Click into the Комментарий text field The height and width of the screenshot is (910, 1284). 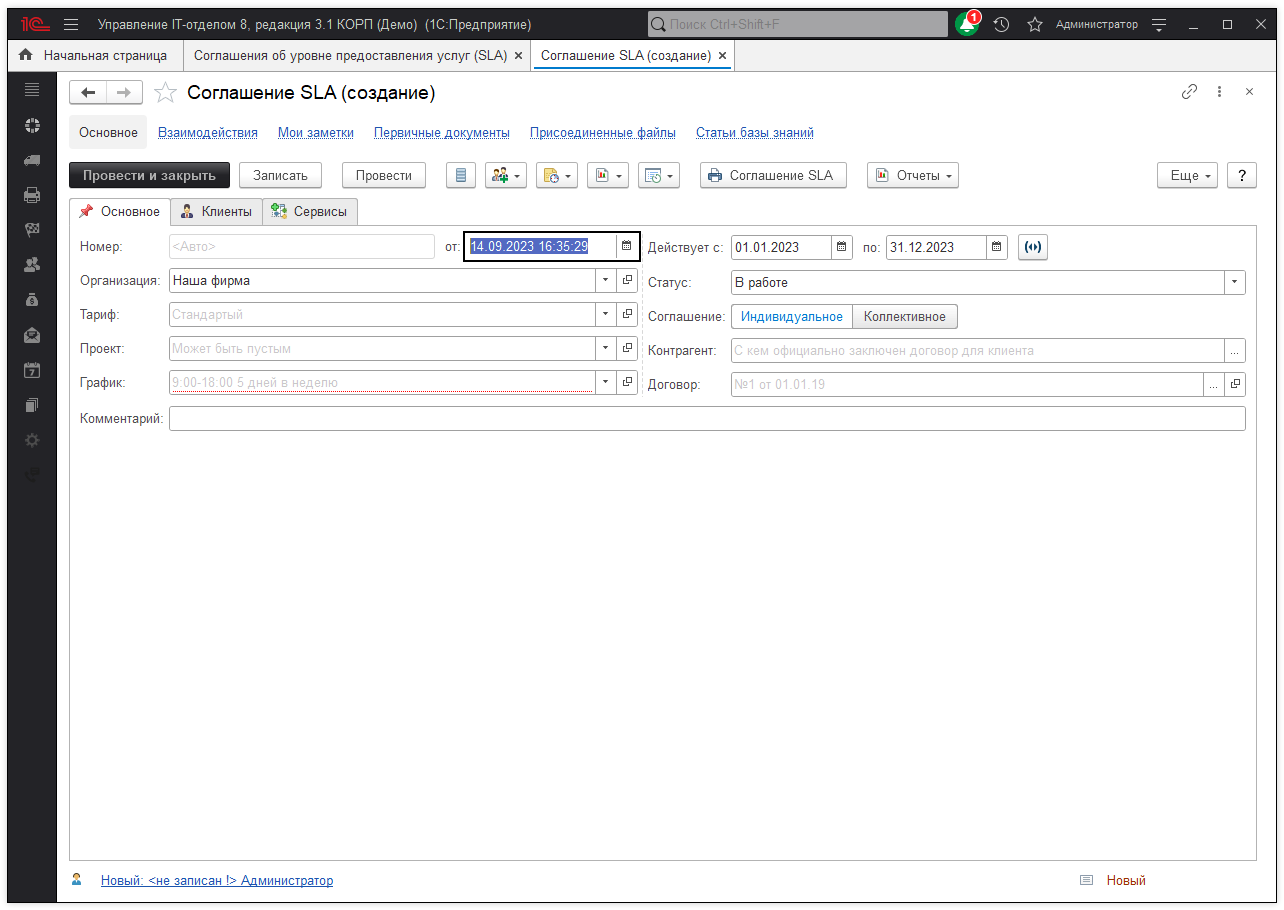click(x=706, y=418)
